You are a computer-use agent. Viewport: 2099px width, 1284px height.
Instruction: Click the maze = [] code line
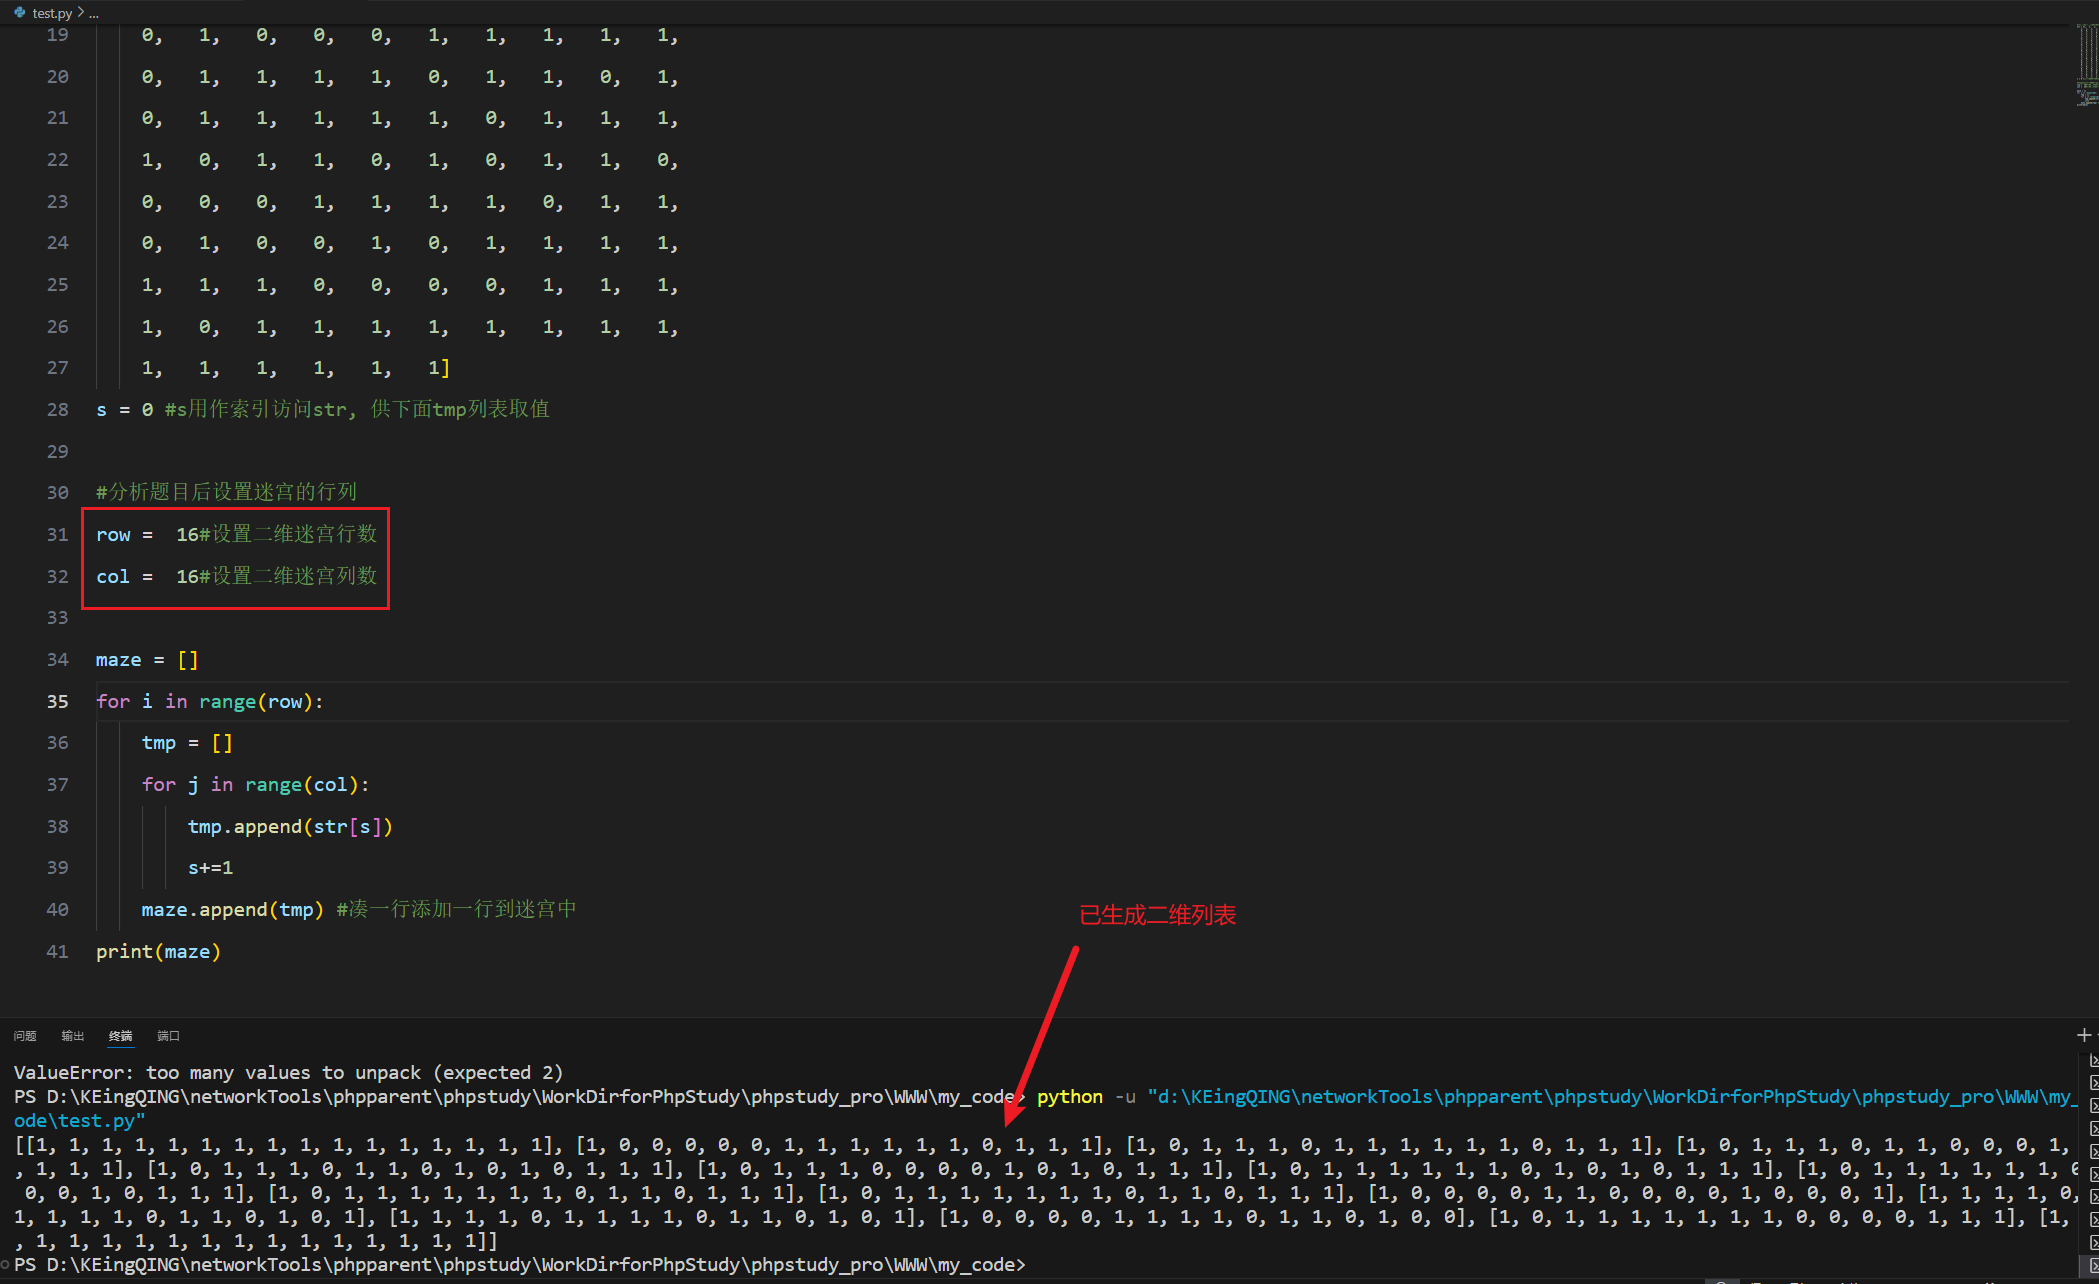click(147, 660)
